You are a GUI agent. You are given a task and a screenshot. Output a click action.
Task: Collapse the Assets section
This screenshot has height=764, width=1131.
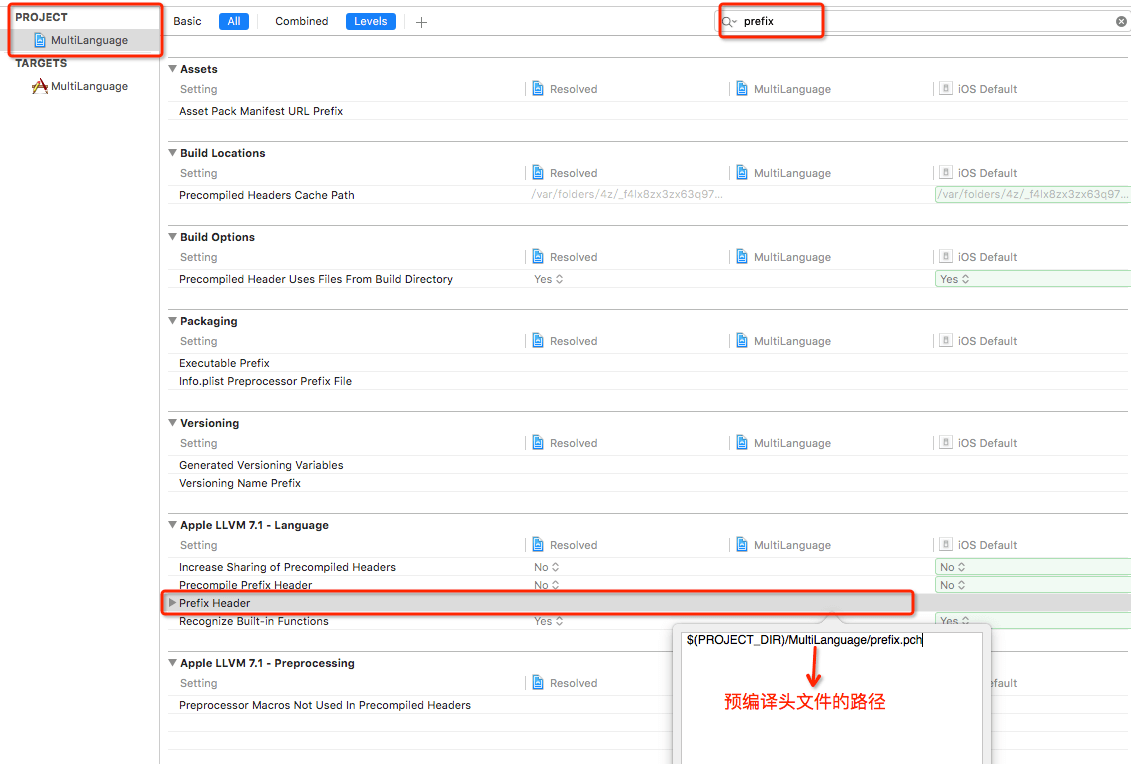point(172,69)
